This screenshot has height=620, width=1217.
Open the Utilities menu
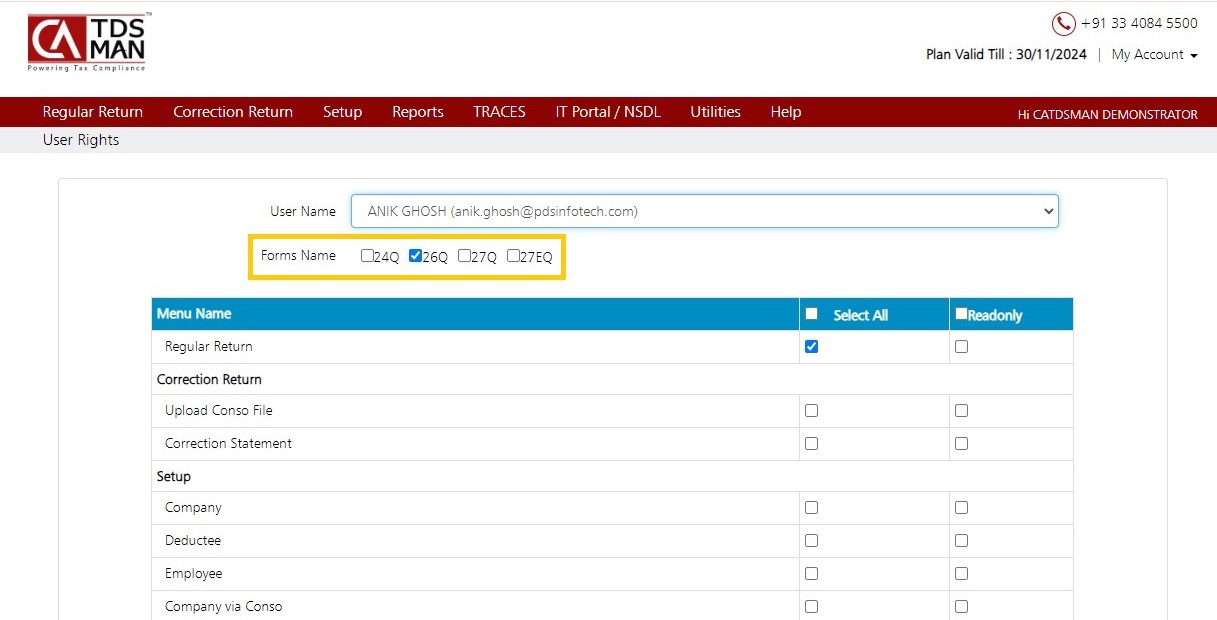click(715, 112)
